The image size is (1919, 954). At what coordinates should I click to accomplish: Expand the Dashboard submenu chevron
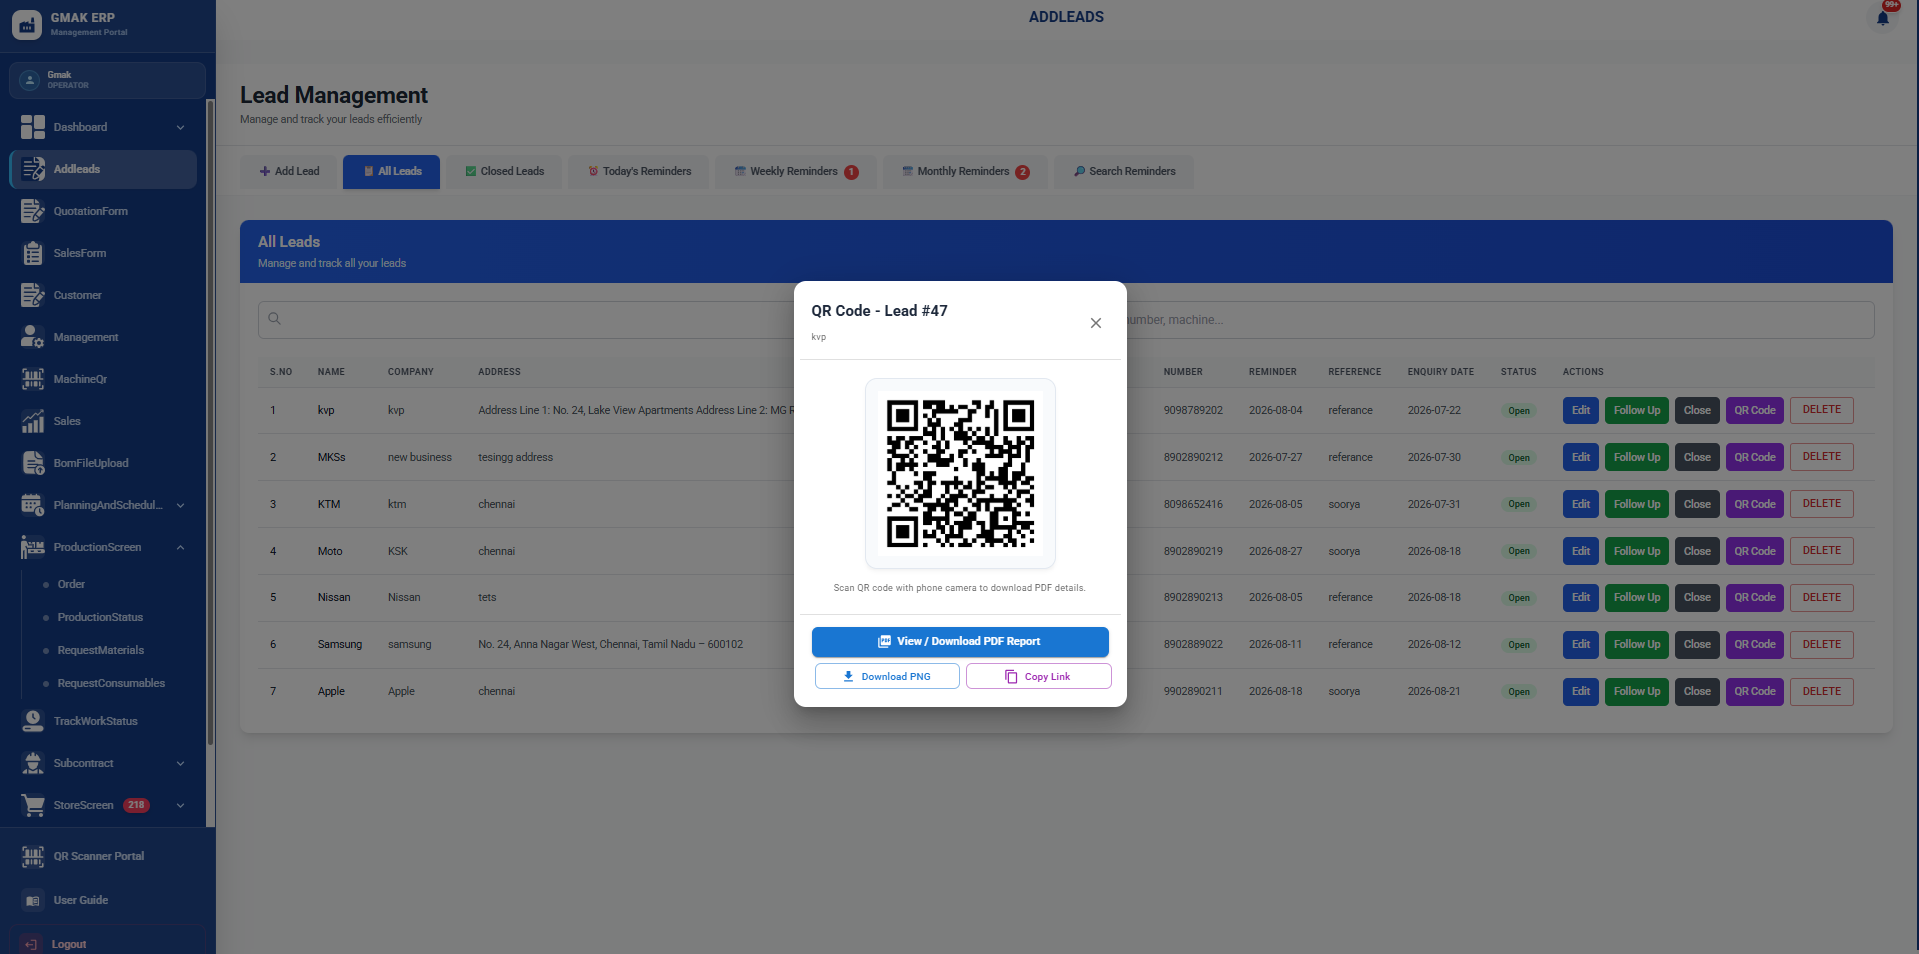click(181, 127)
